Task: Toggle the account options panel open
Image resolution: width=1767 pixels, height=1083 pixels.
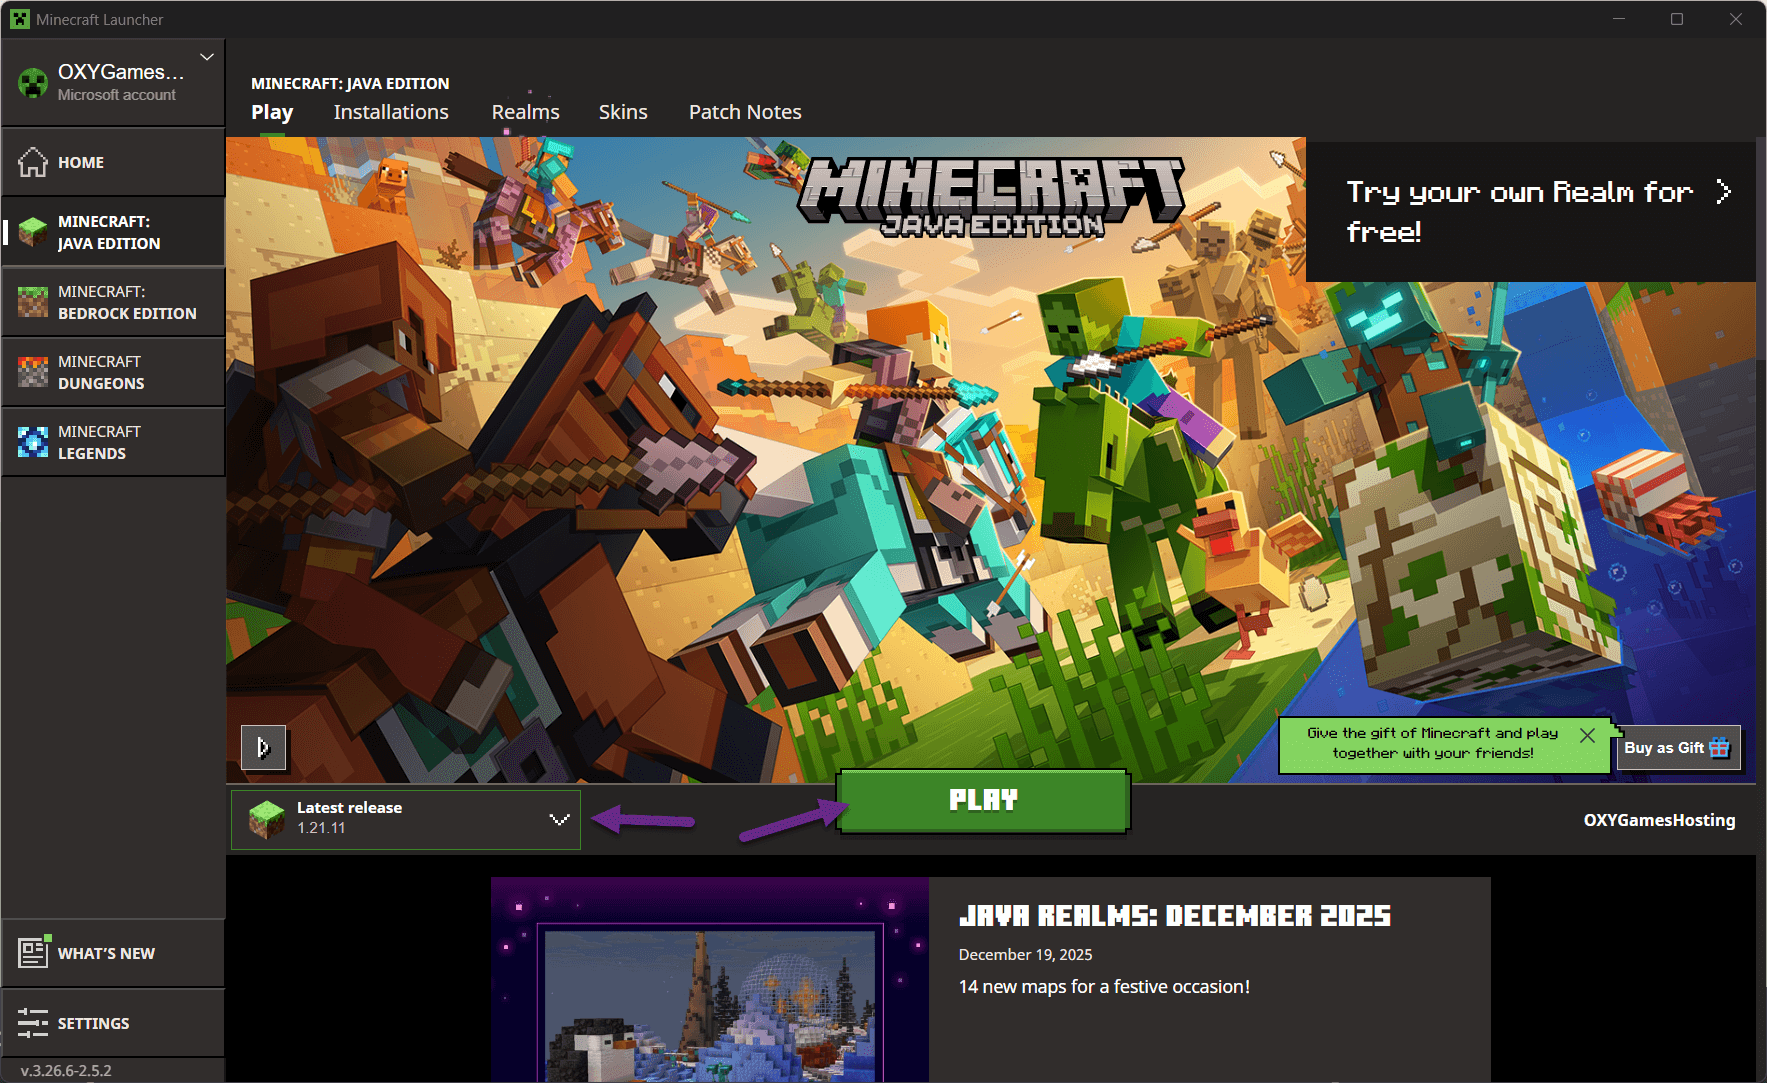Action: [113, 81]
